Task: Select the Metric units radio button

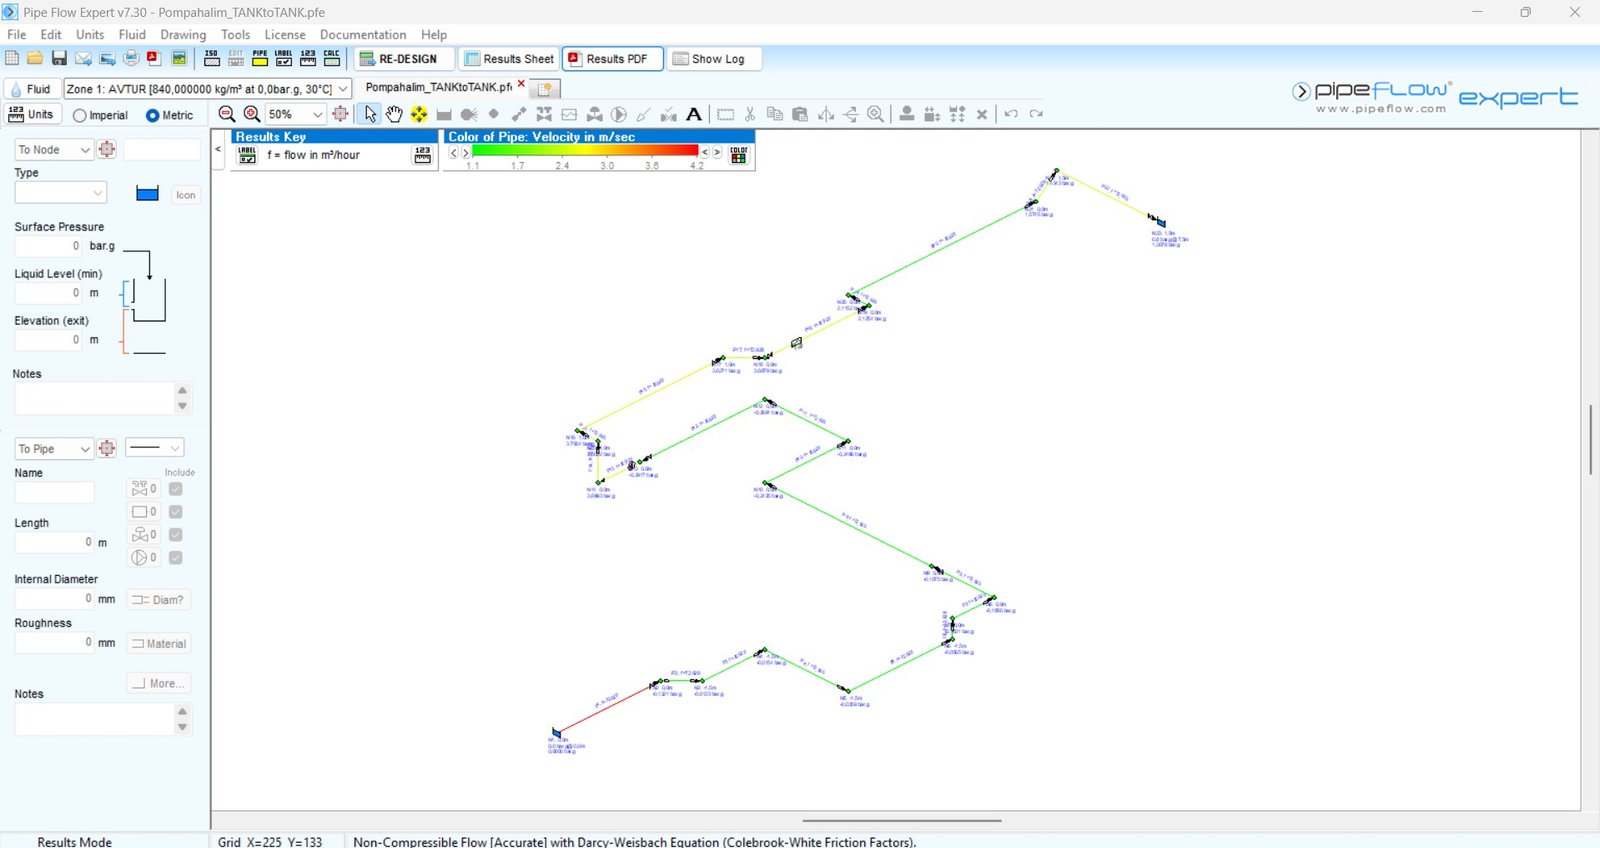Action: (x=153, y=116)
